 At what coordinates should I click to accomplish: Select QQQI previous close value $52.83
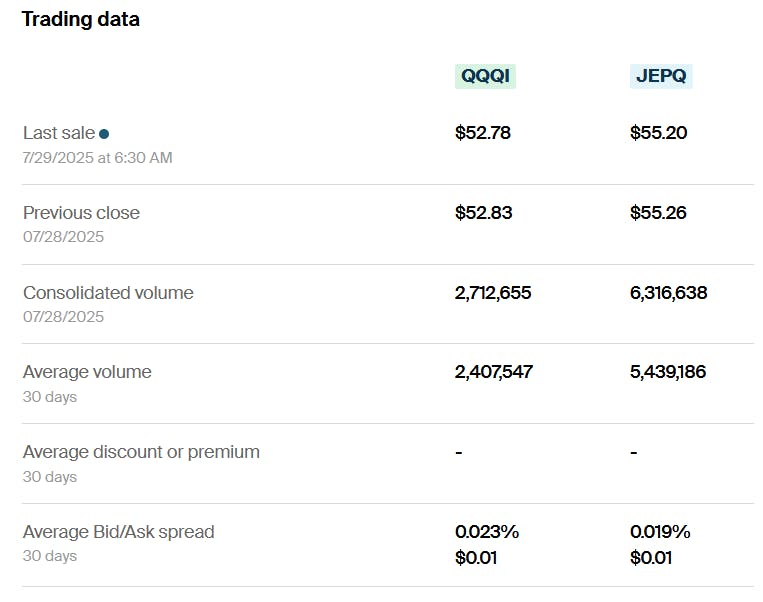(483, 213)
